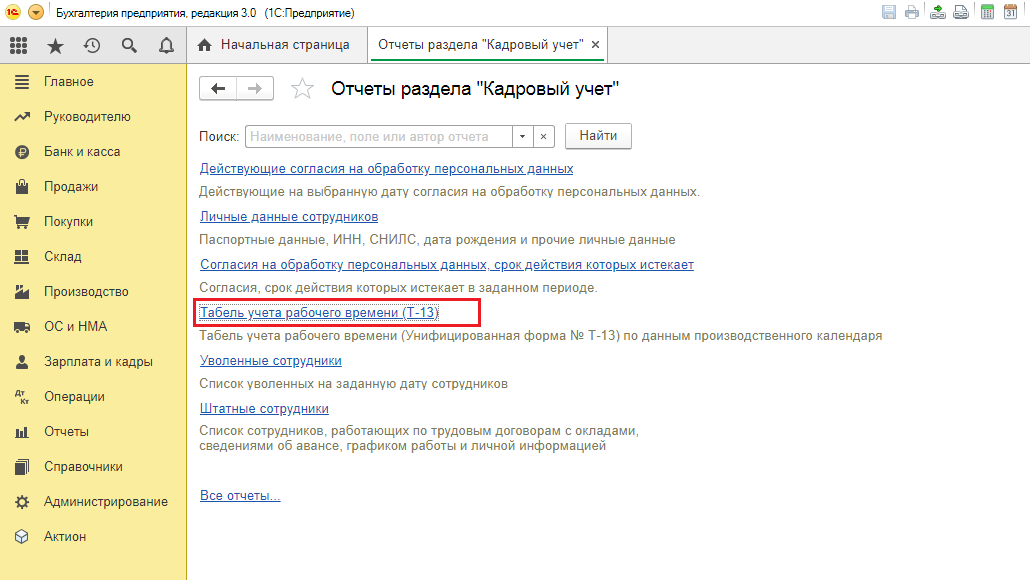Open Табель учета рабочего времени (Т-13) report
Viewport: 1030px width, 580px height.
(x=319, y=313)
